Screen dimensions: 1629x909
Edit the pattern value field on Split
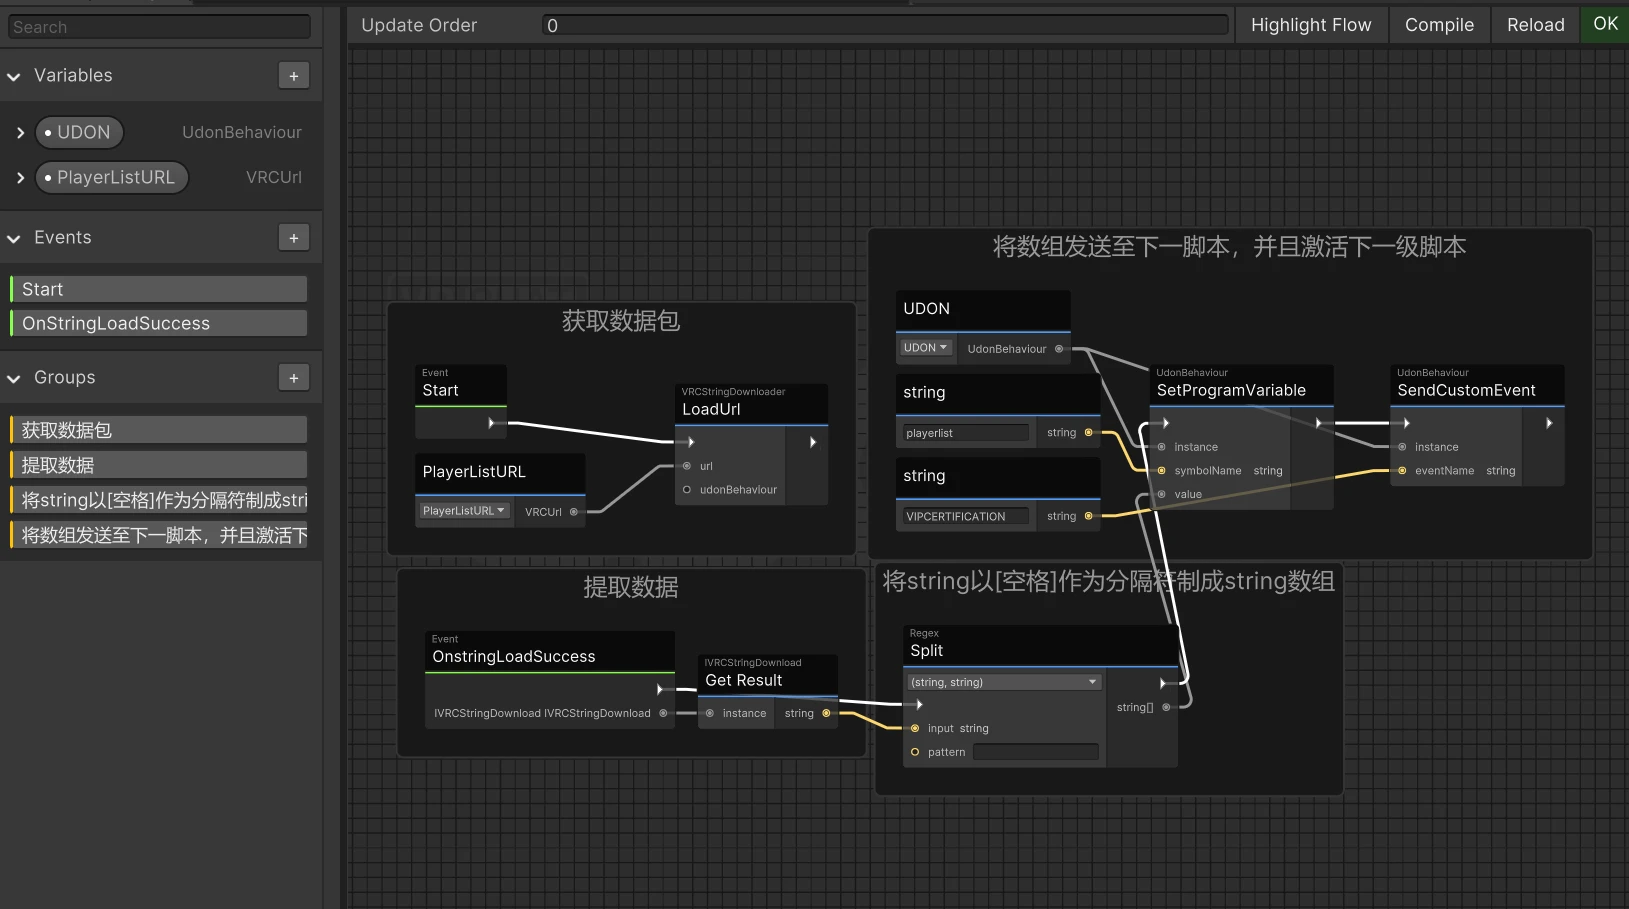click(1036, 752)
